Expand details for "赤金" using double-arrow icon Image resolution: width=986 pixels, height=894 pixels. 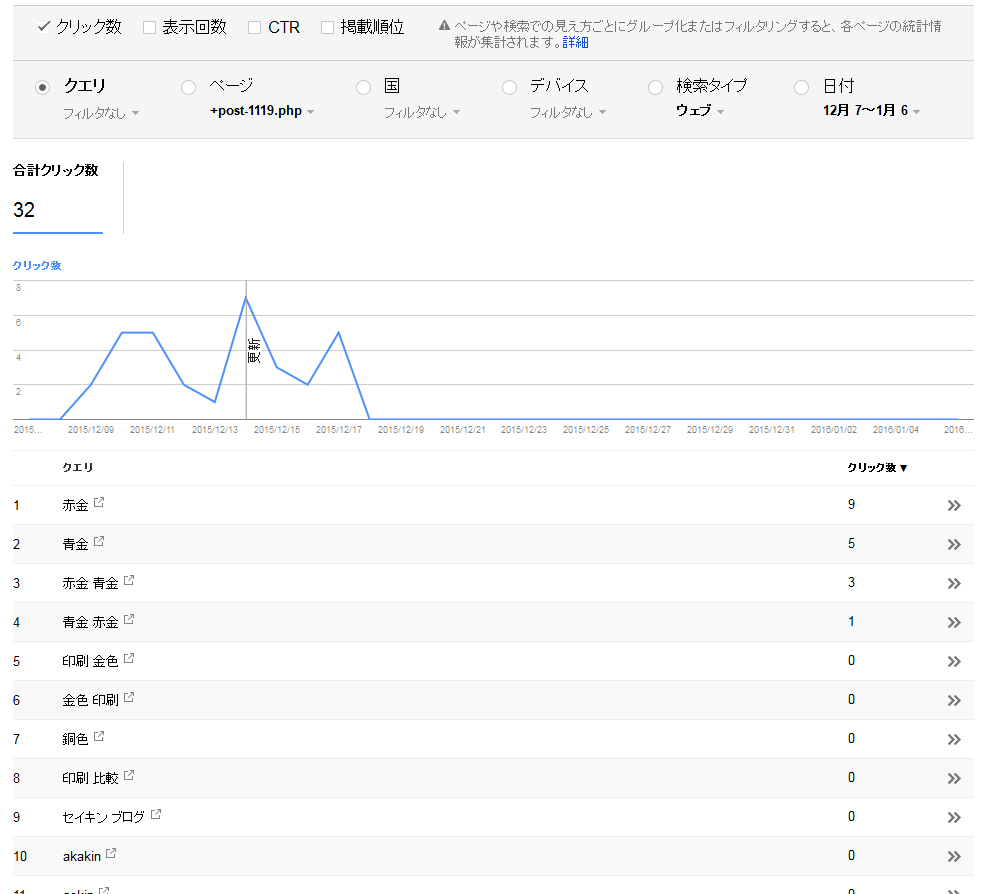(x=953, y=504)
